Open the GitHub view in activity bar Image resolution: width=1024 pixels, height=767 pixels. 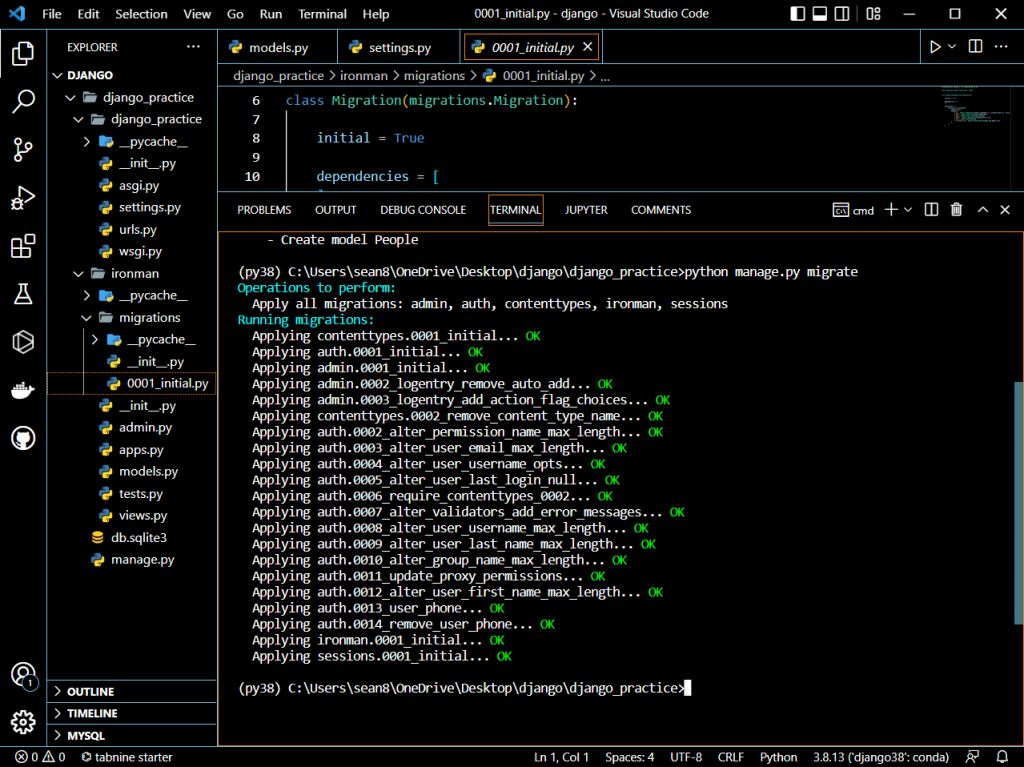point(23,438)
